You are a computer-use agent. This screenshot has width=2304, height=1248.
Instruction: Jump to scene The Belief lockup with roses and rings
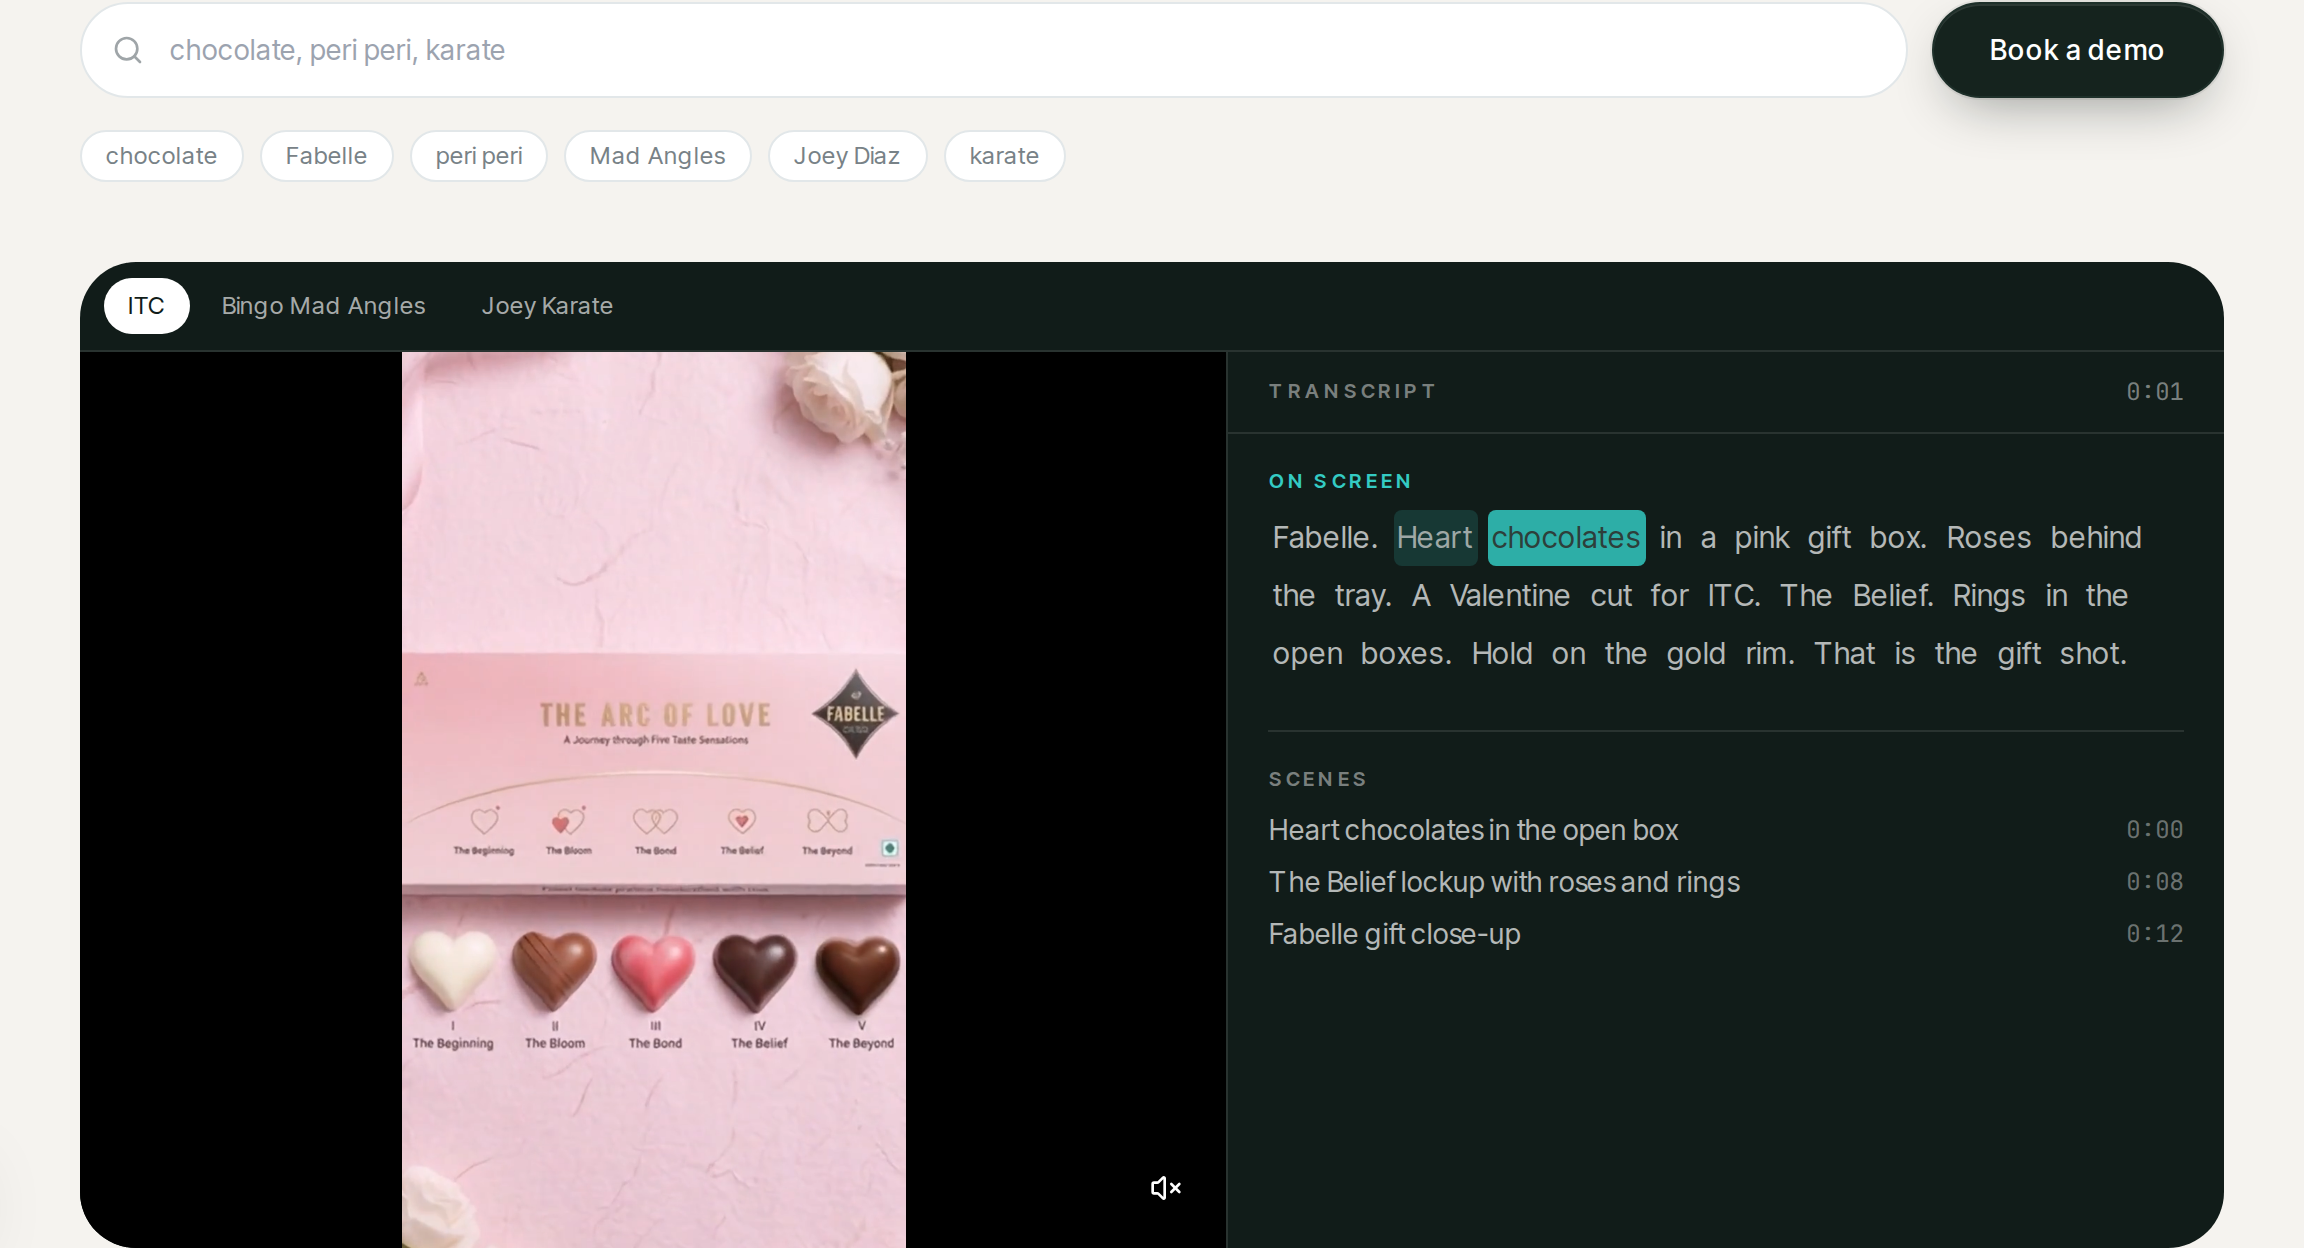click(x=1725, y=882)
